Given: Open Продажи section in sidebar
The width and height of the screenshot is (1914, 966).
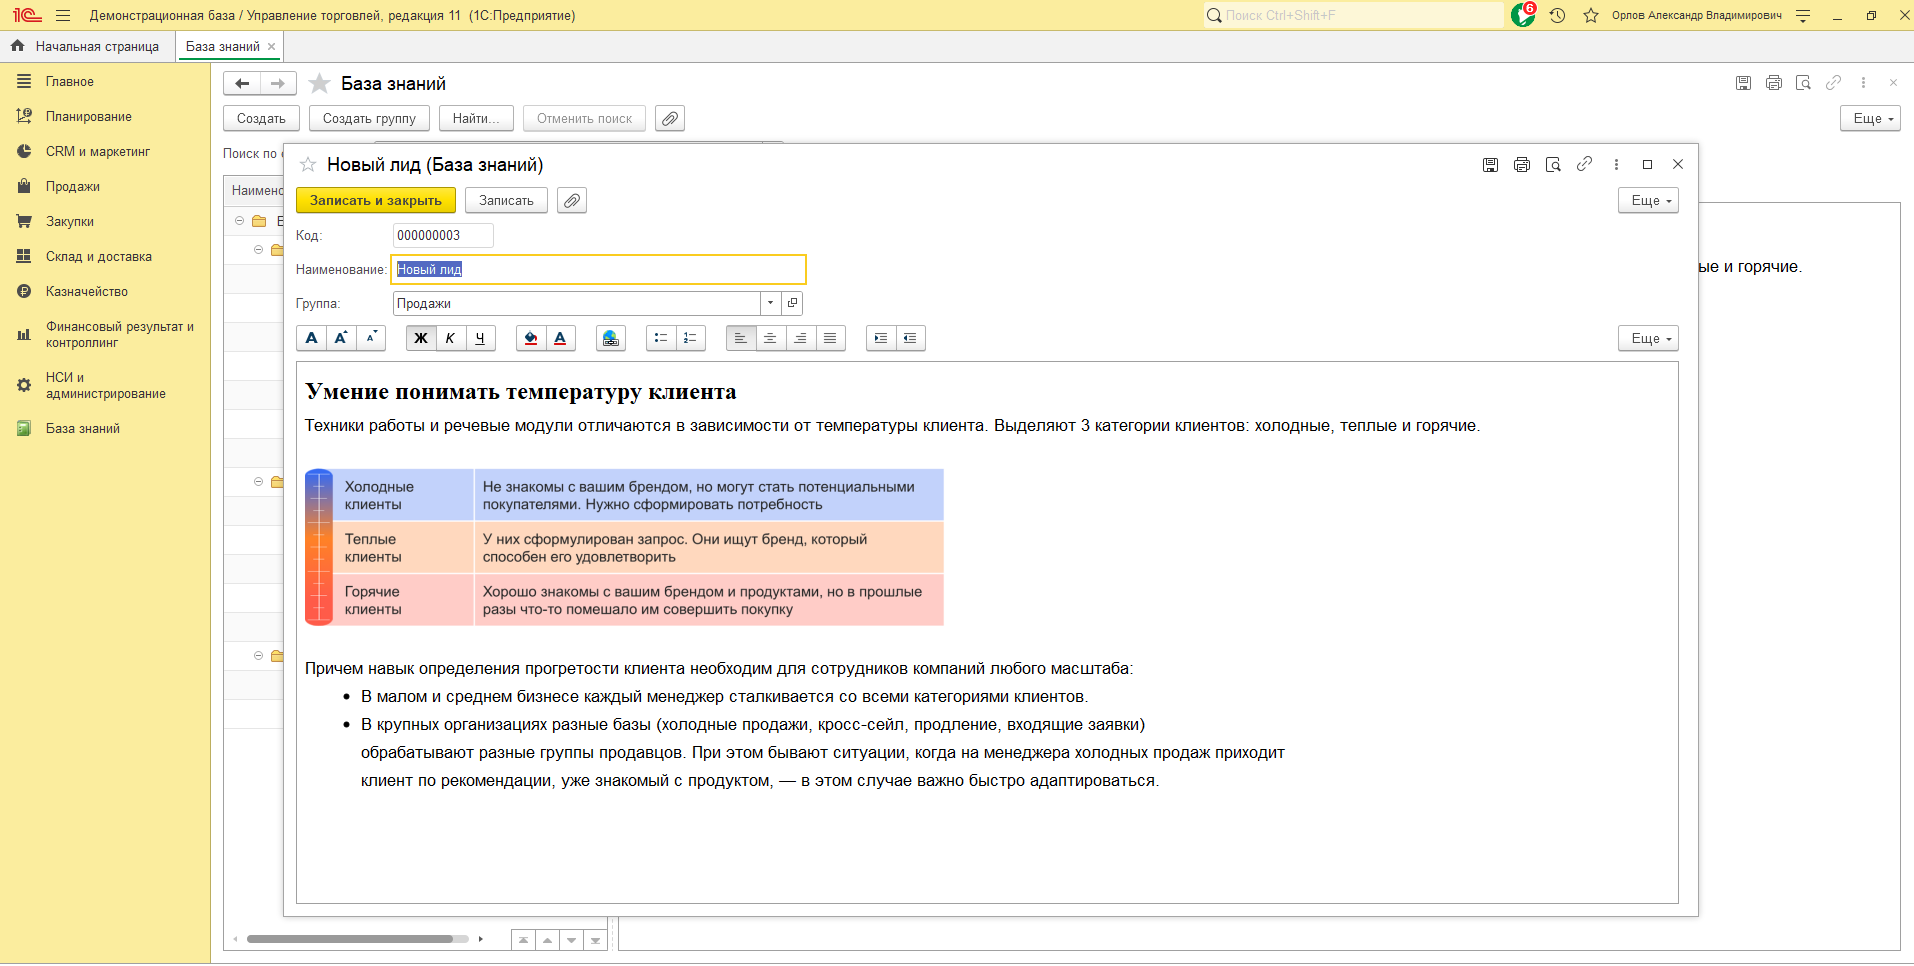Looking at the screenshot, I should 73,186.
